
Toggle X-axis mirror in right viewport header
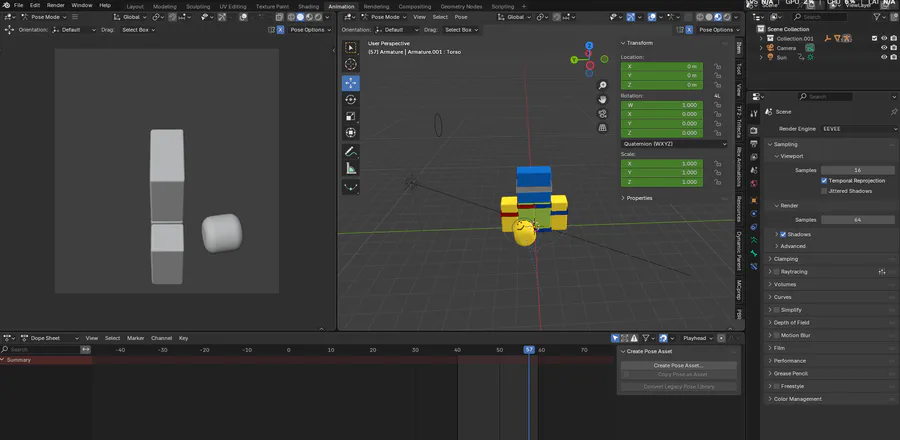coord(689,30)
